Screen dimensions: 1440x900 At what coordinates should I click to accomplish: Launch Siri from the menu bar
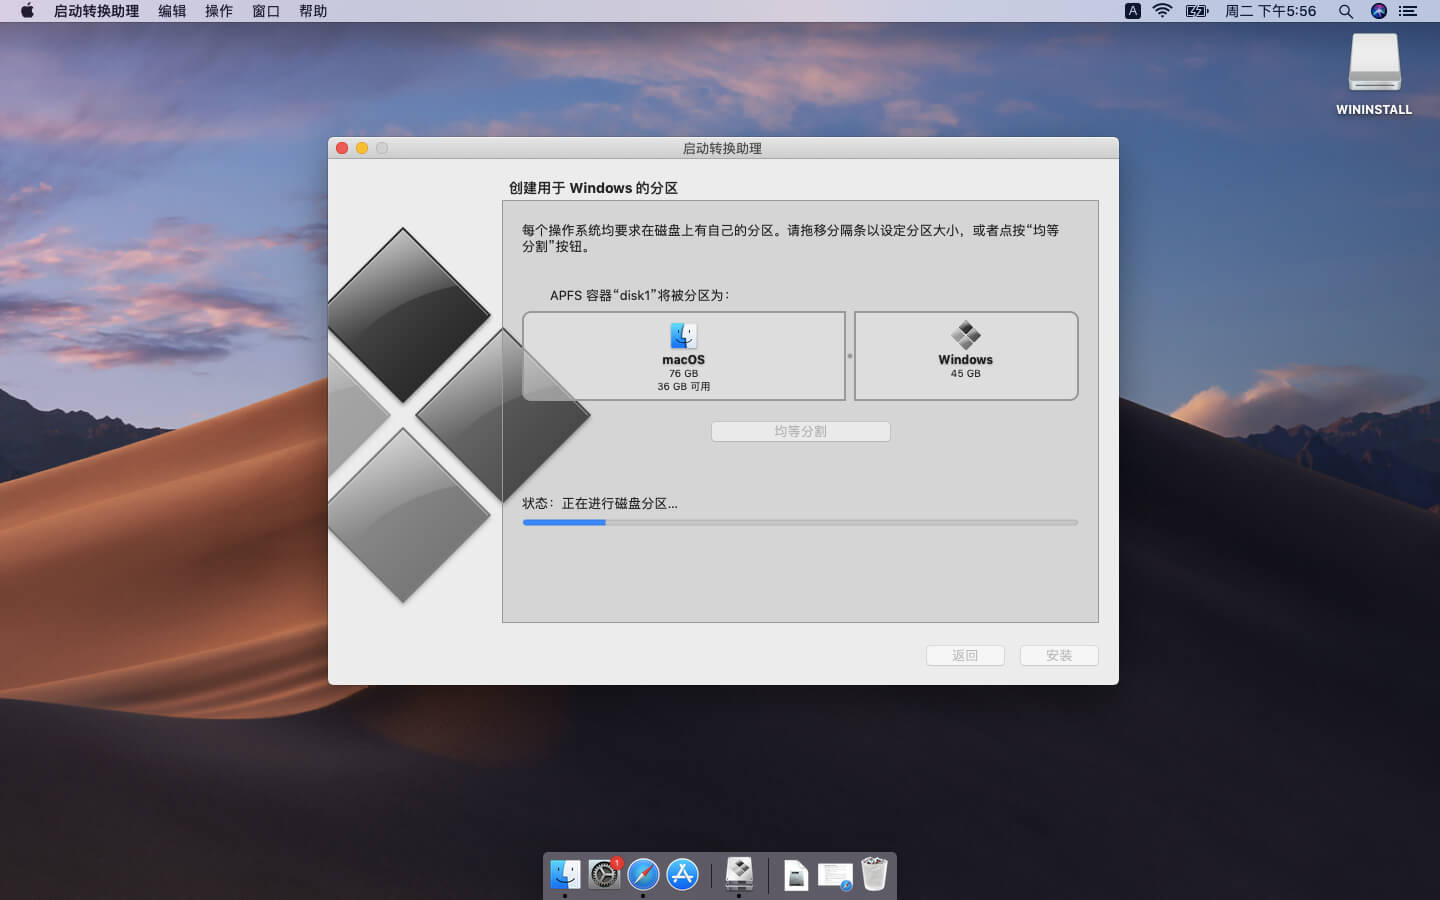coord(1379,11)
